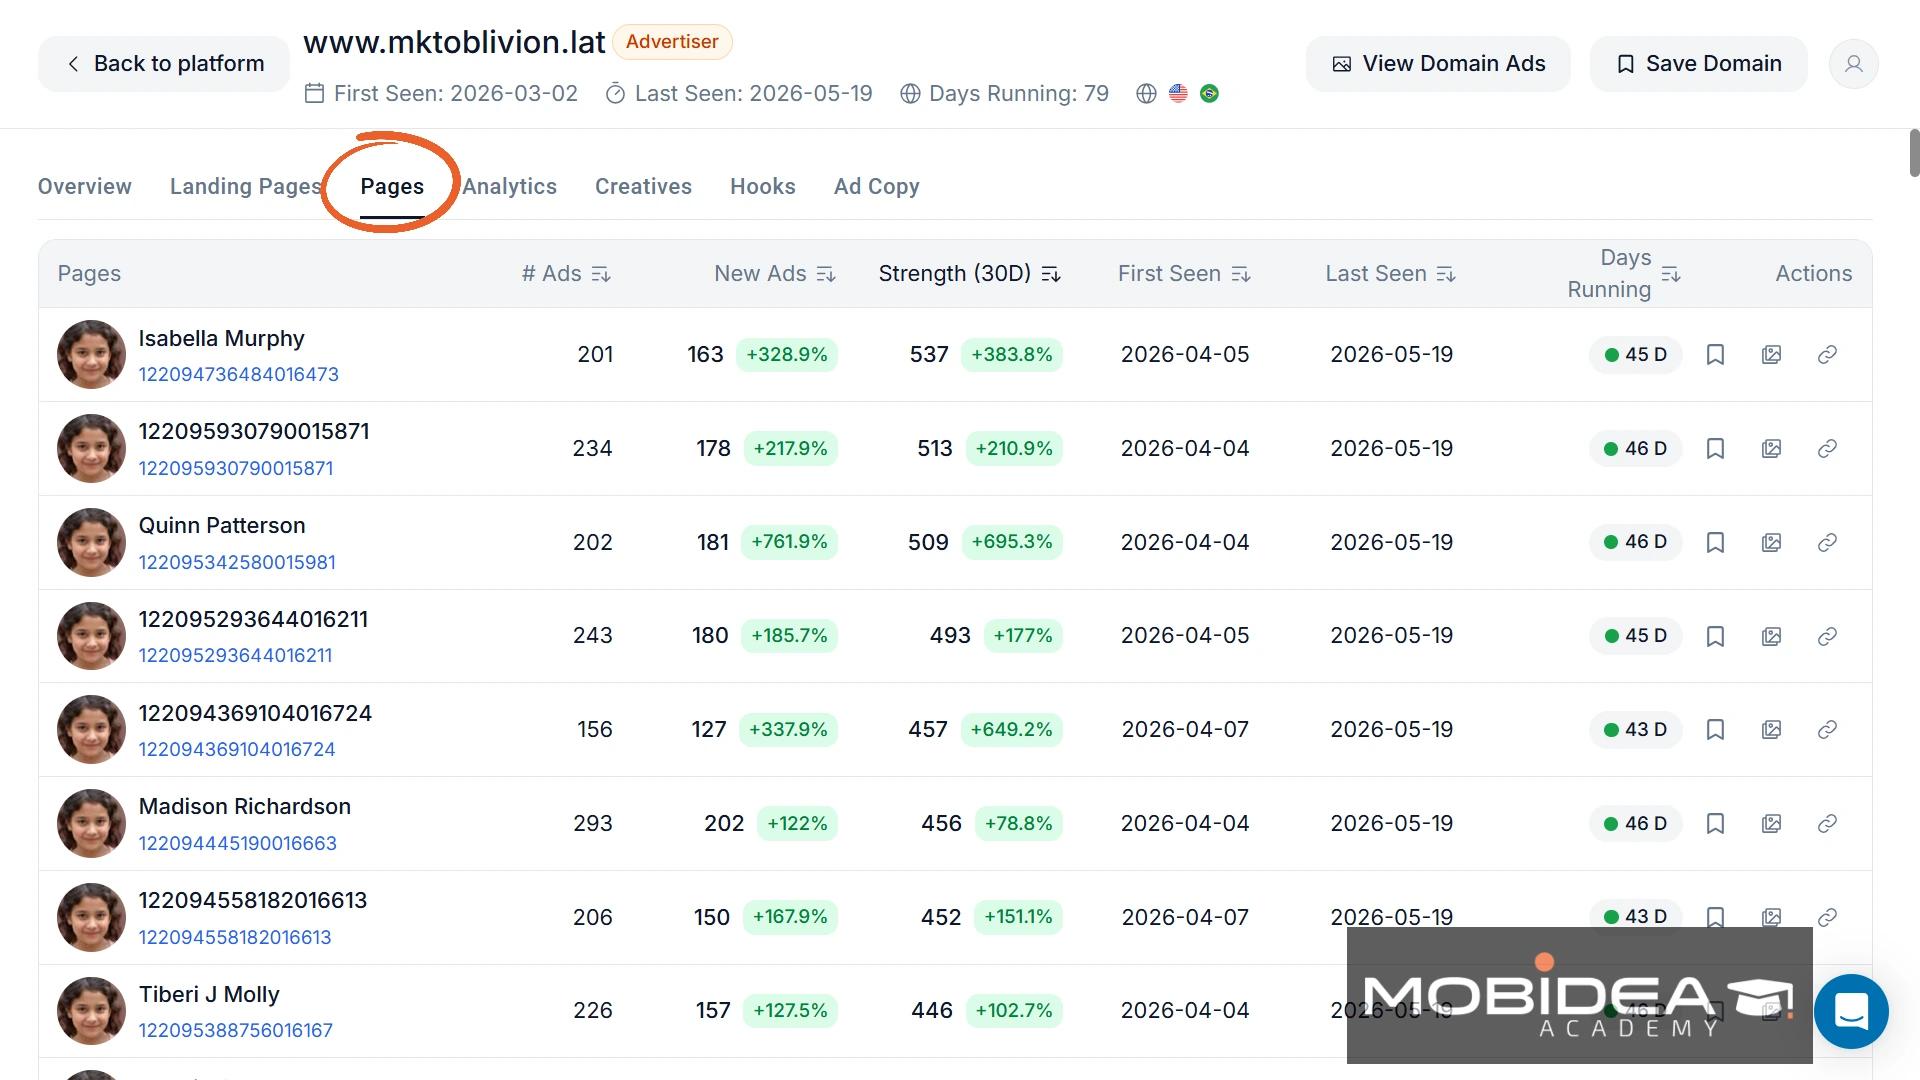Click Save Domain button
This screenshot has height=1080, width=1920.
coord(1698,64)
